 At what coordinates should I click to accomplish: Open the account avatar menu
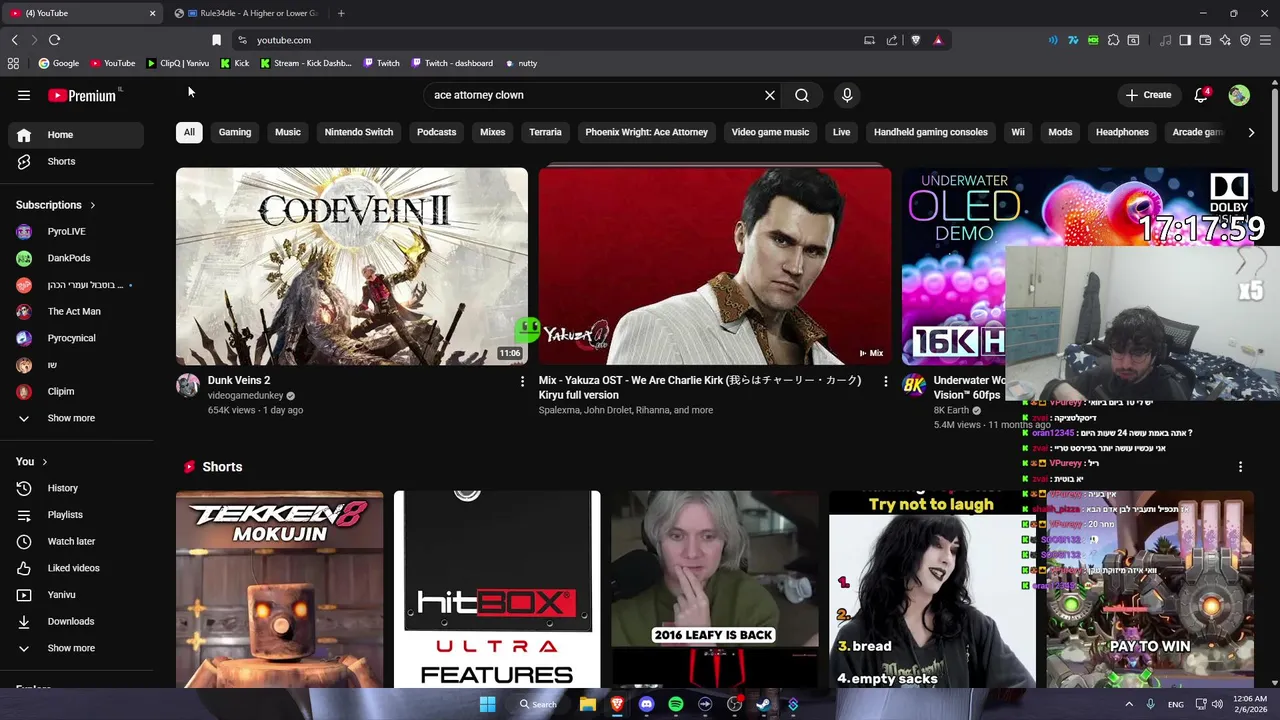pos(1239,95)
